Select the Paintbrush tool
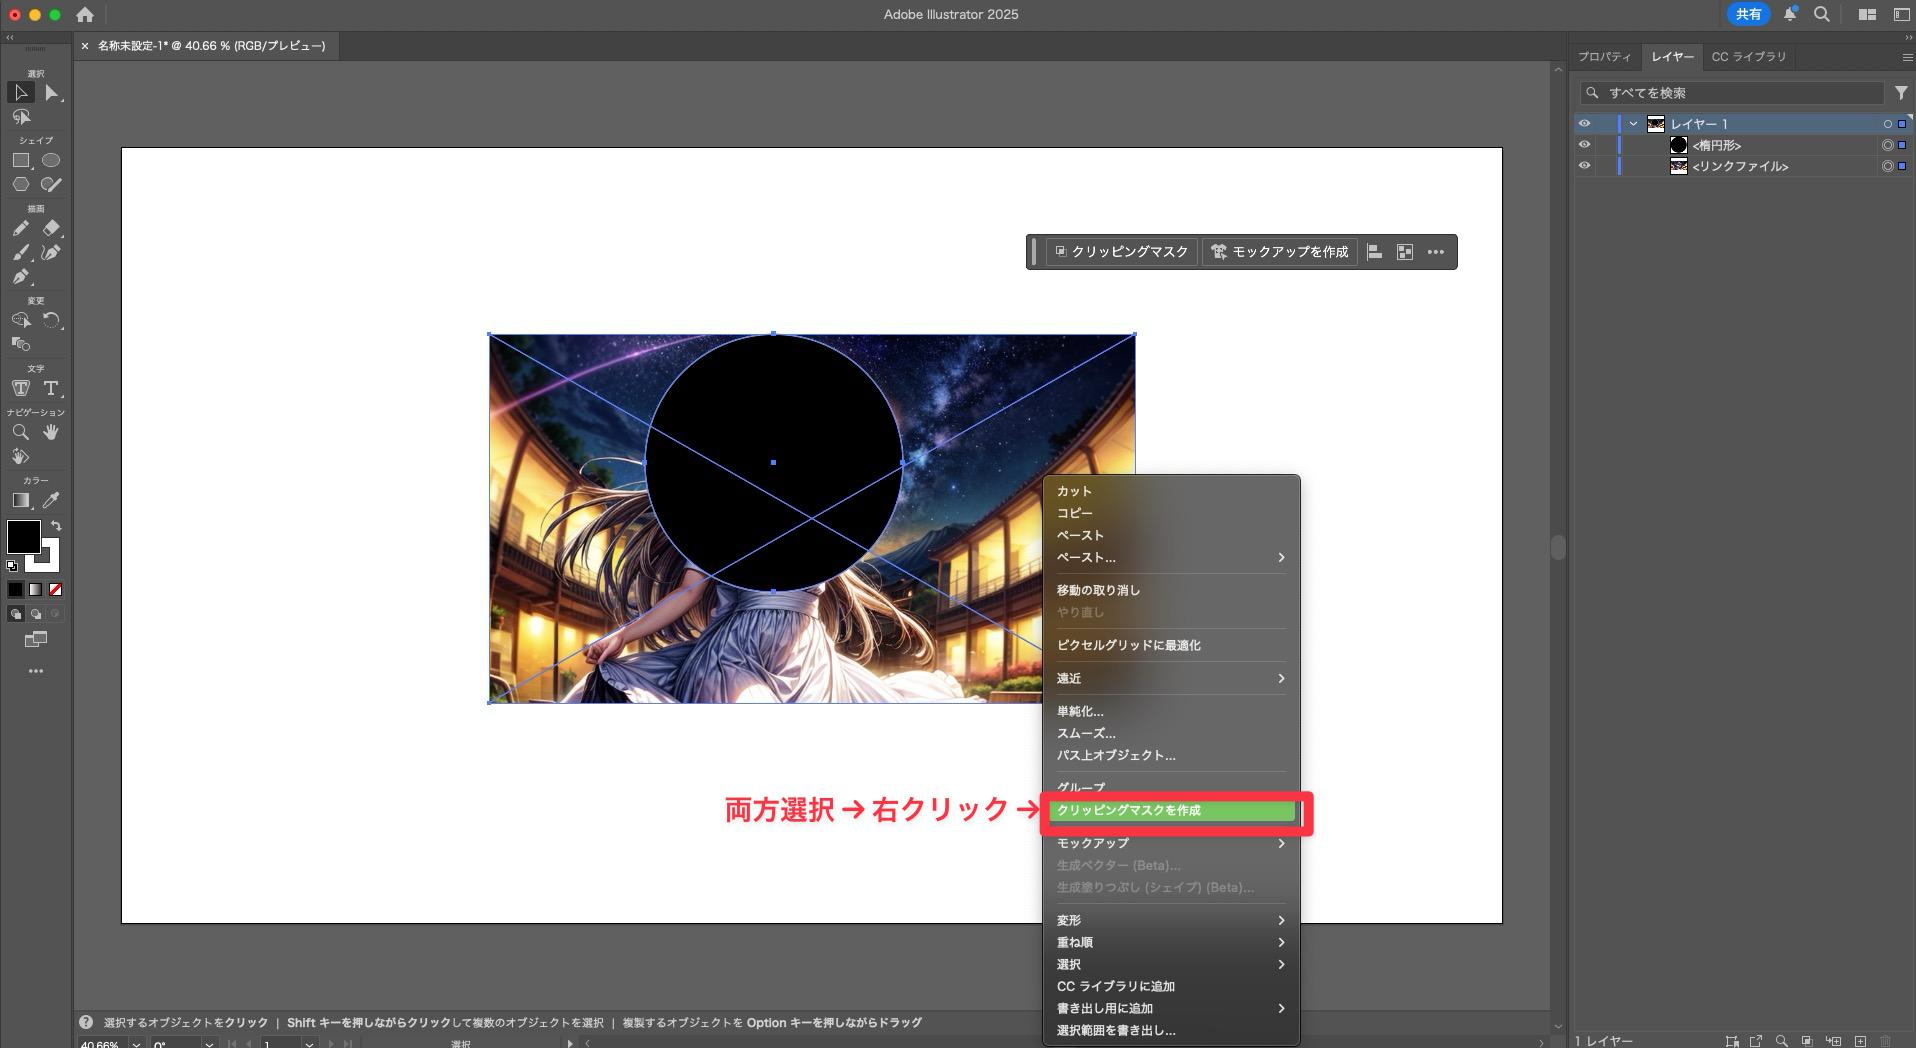The image size is (1916, 1048). pos(21,252)
